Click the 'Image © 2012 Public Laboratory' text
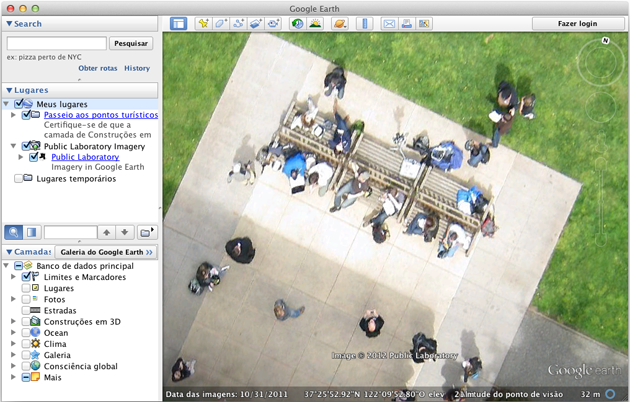 click(x=395, y=355)
